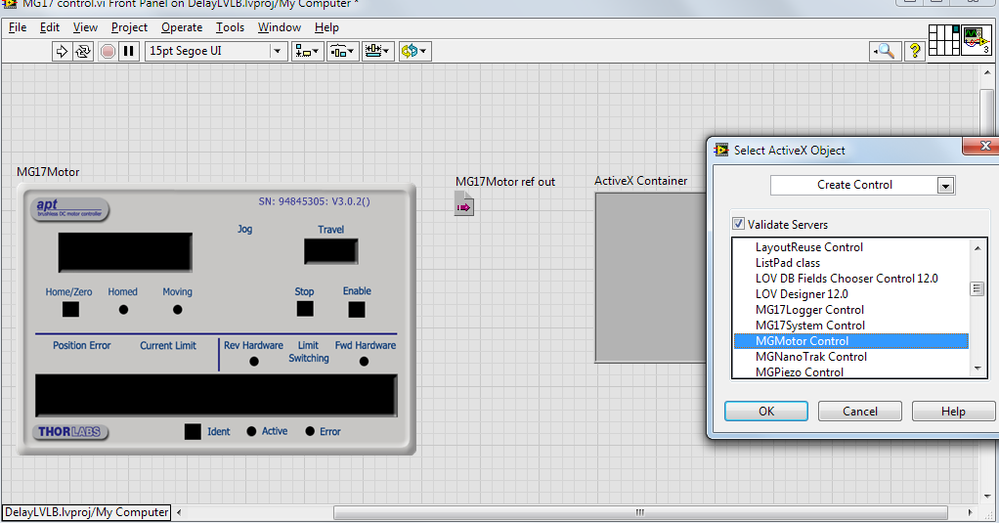
Task: Click the connector pane grid icon
Action: [x=944, y=40]
